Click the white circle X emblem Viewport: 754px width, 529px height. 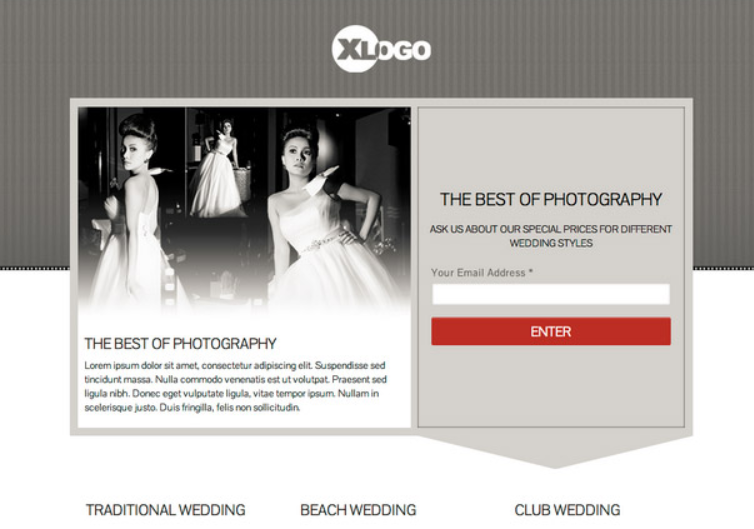355,49
